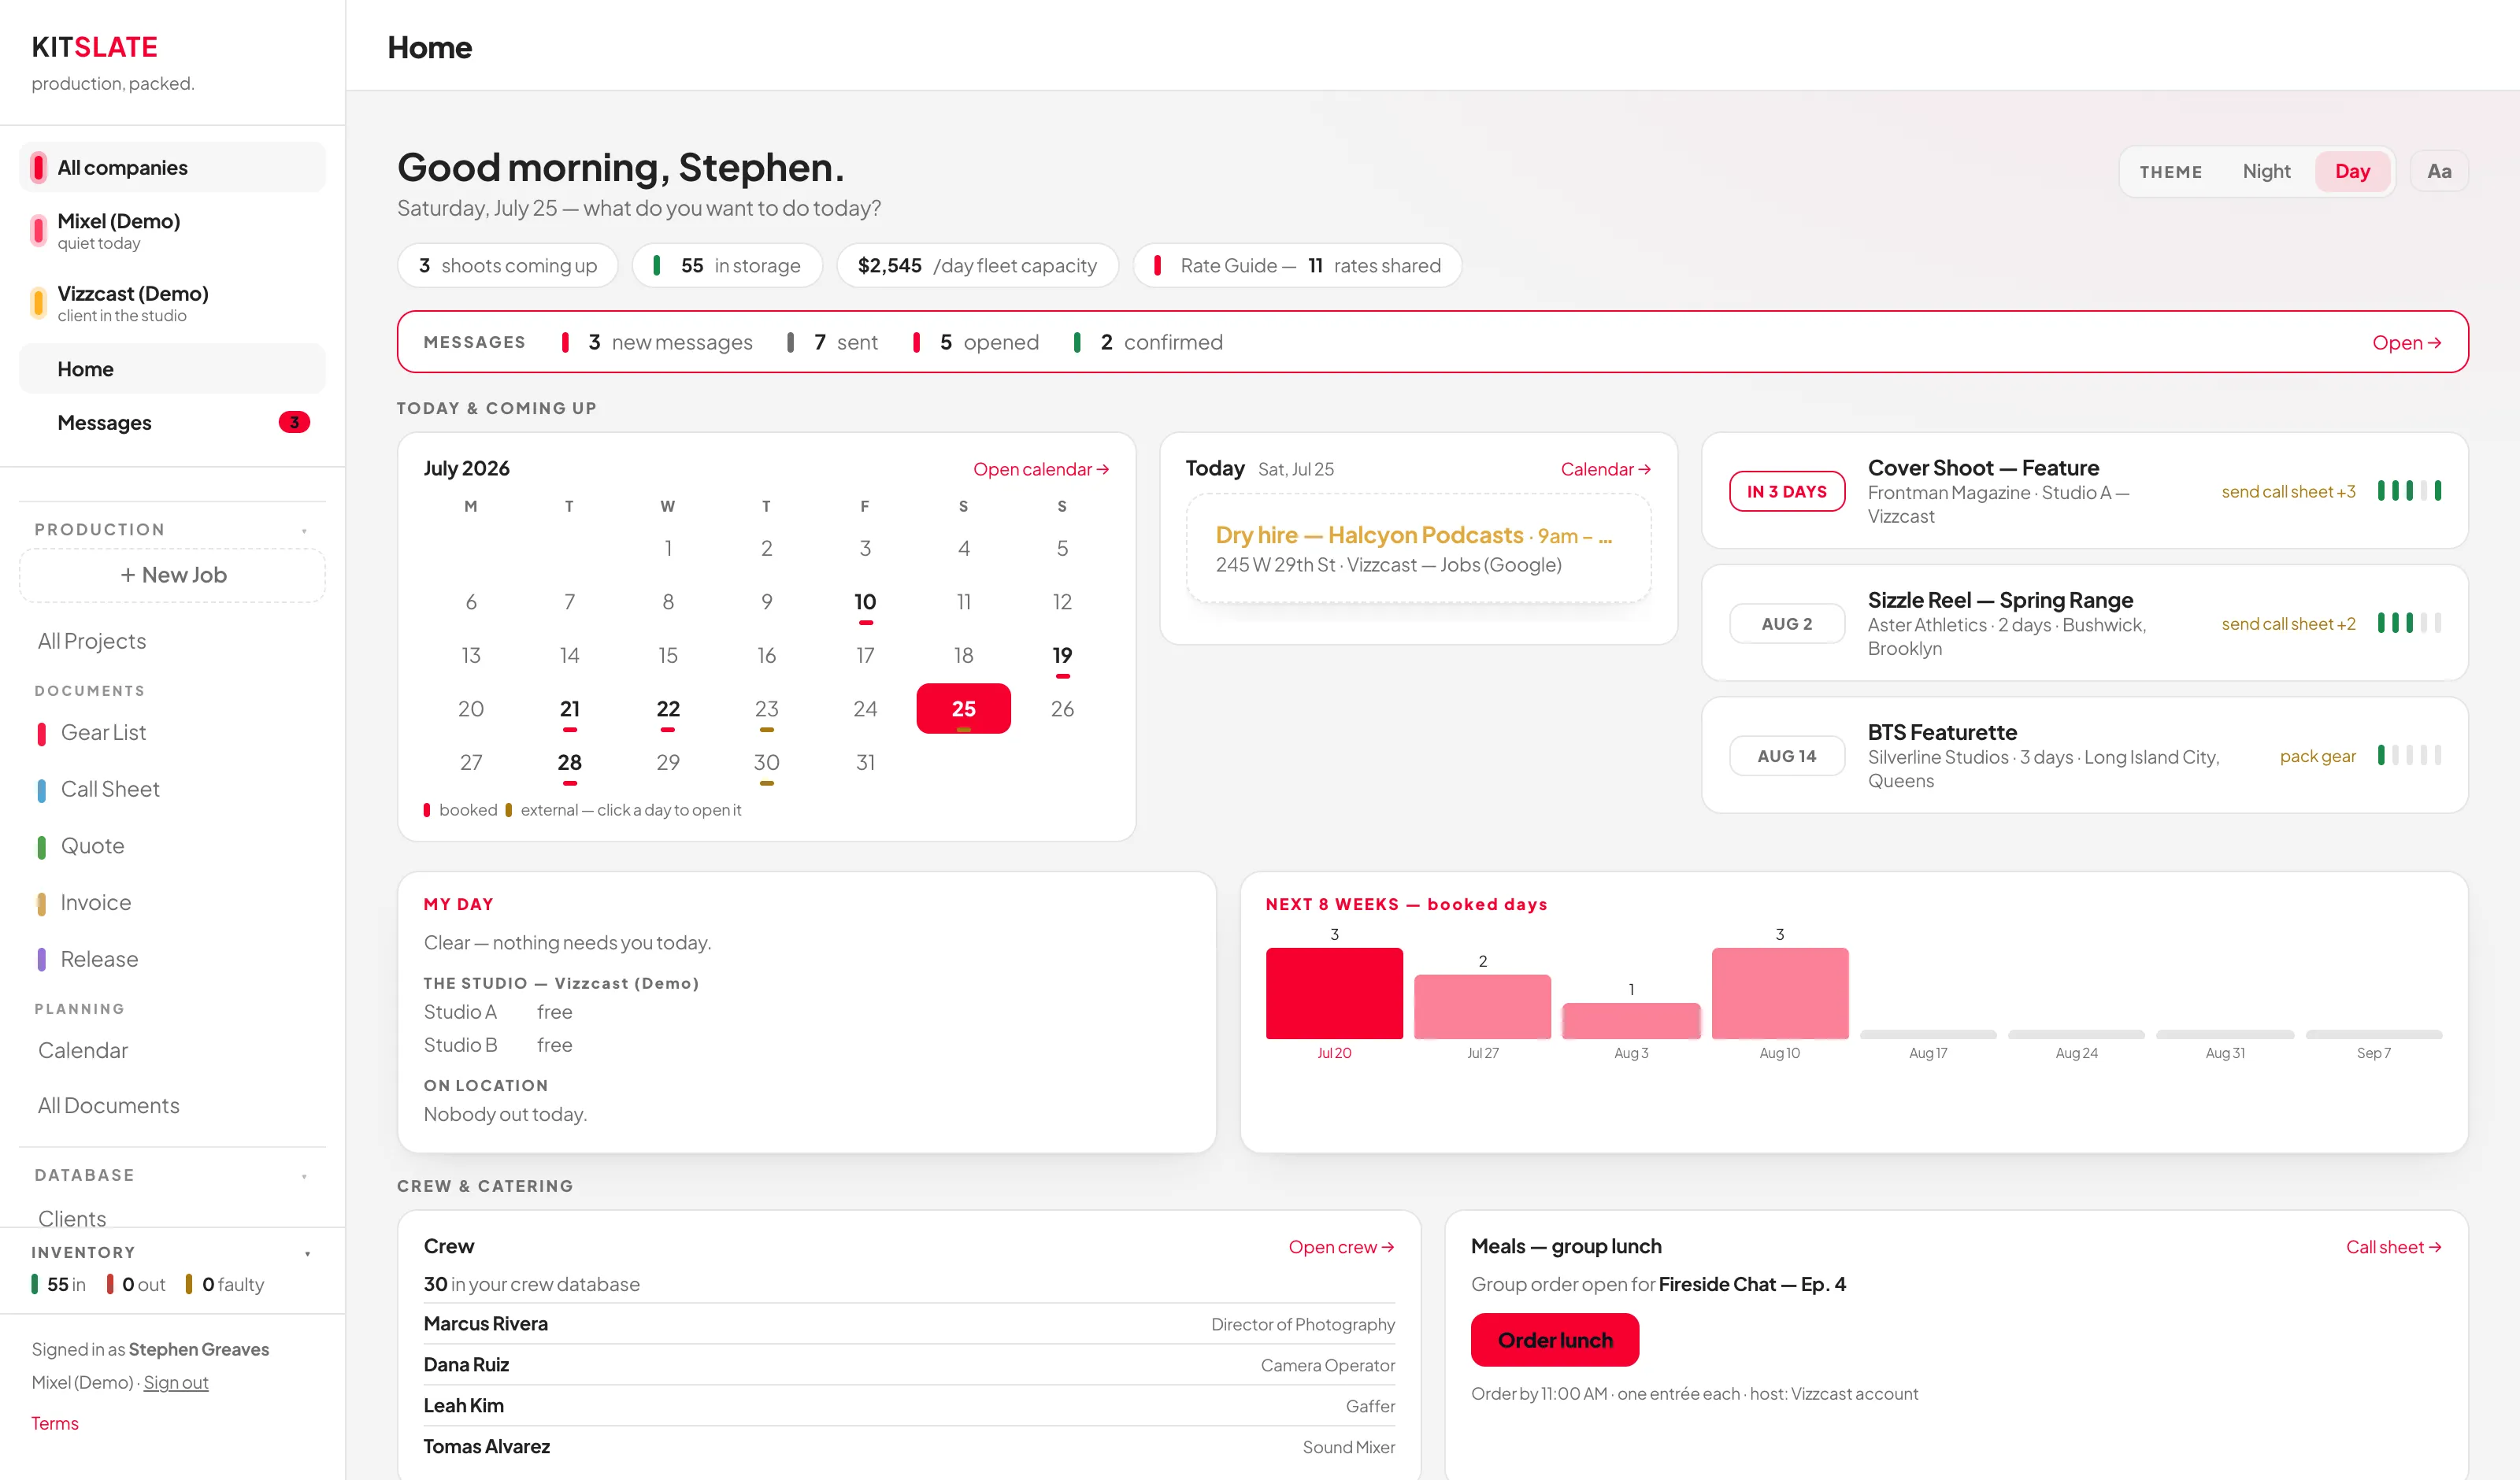Switch theme to Day
Viewport: 2520px width, 1480px height.
[x=2352, y=171]
